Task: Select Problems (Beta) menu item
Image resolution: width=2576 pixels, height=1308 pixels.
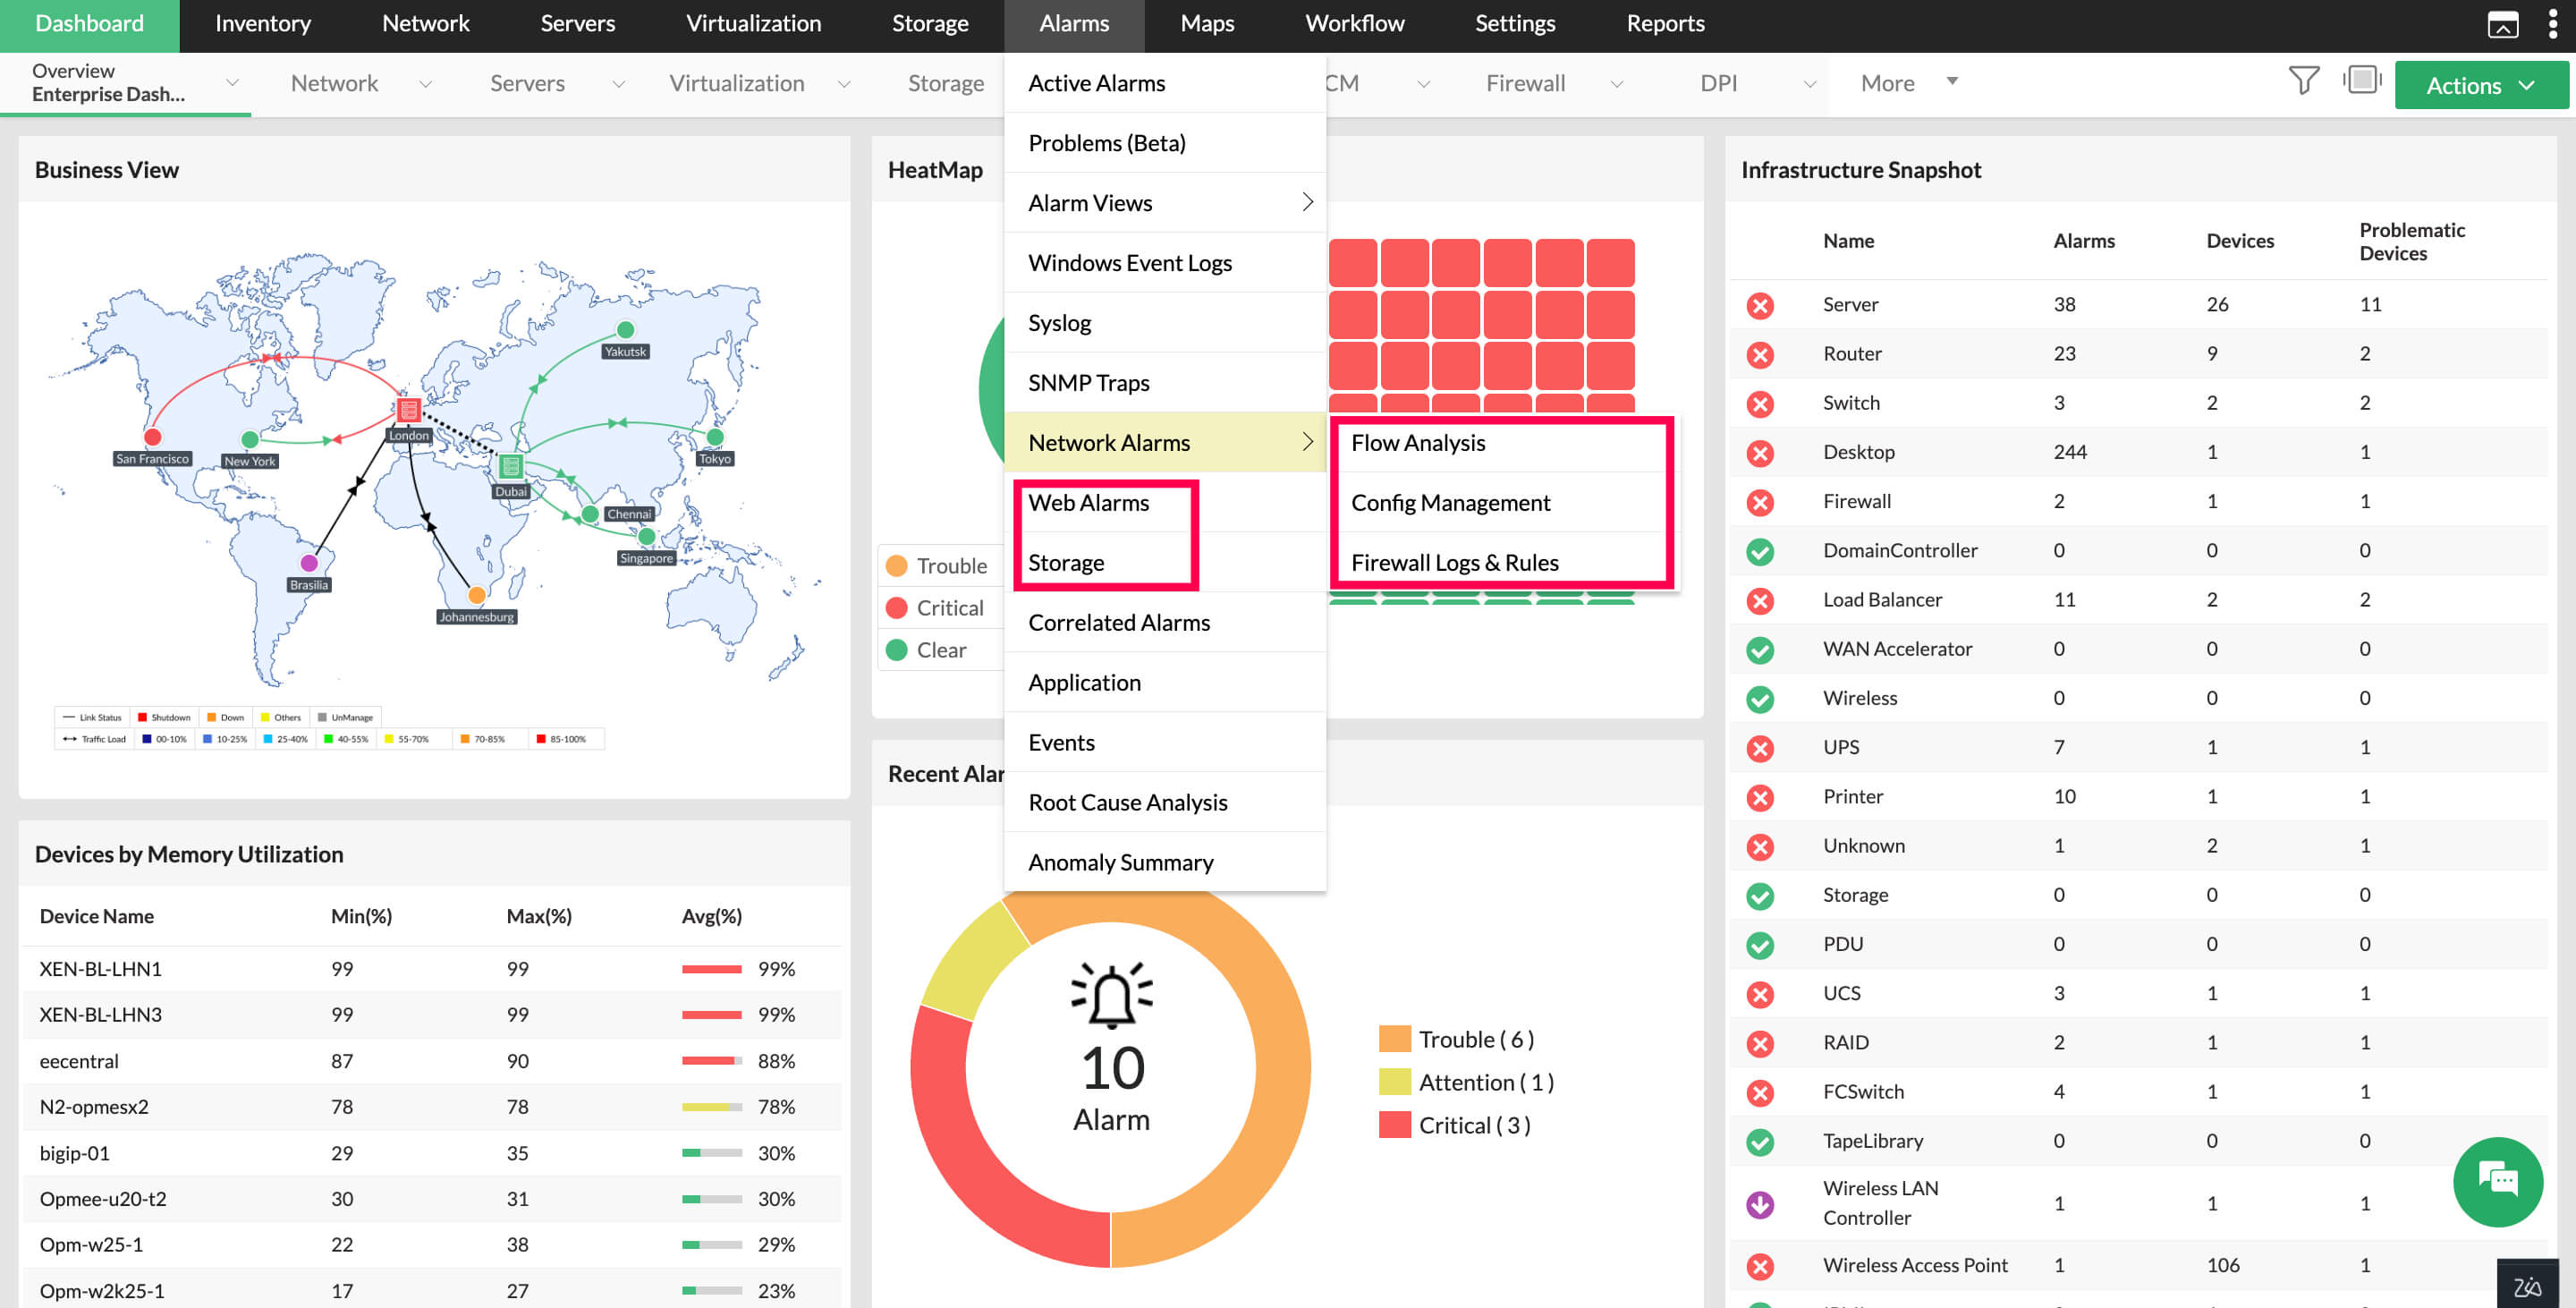Action: 1165,143
